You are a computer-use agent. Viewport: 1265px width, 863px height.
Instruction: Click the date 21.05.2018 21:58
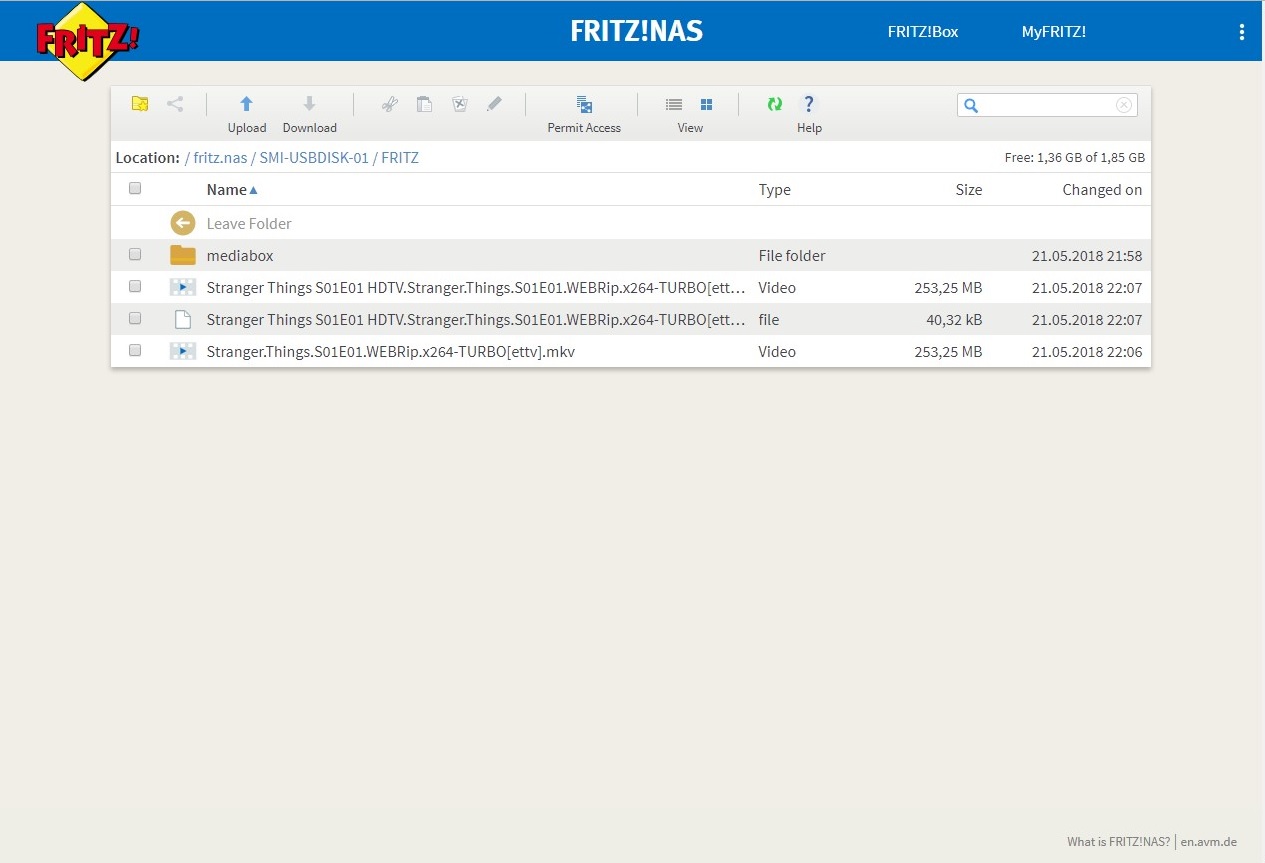[1087, 256]
